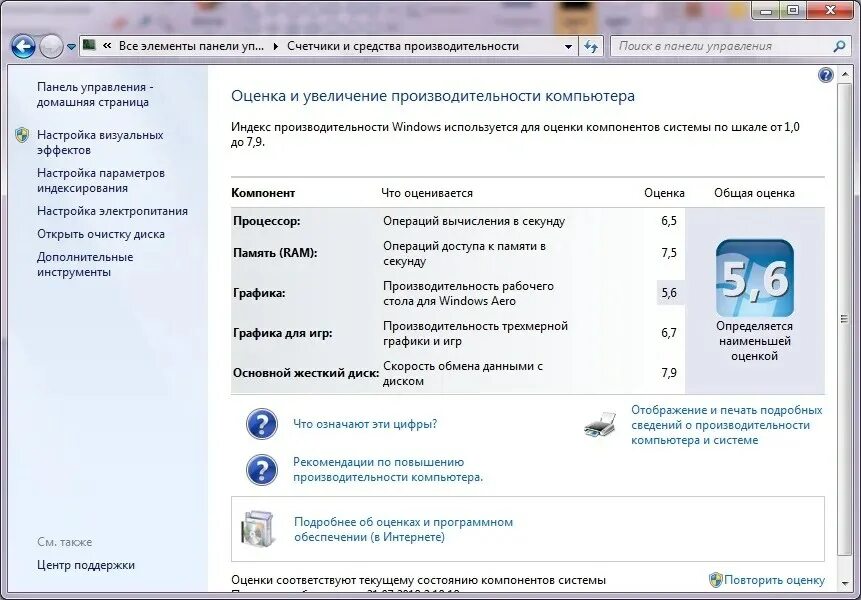The image size is (861, 600).
Task: Click the large 5,6 base score badge
Action: pos(754,278)
